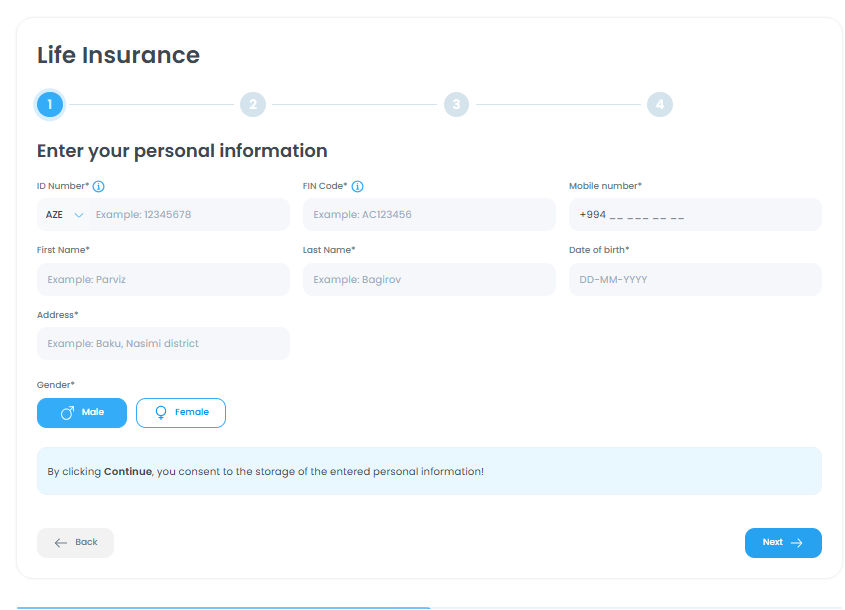Click the male symbol icon
845x610 pixels.
click(x=68, y=413)
